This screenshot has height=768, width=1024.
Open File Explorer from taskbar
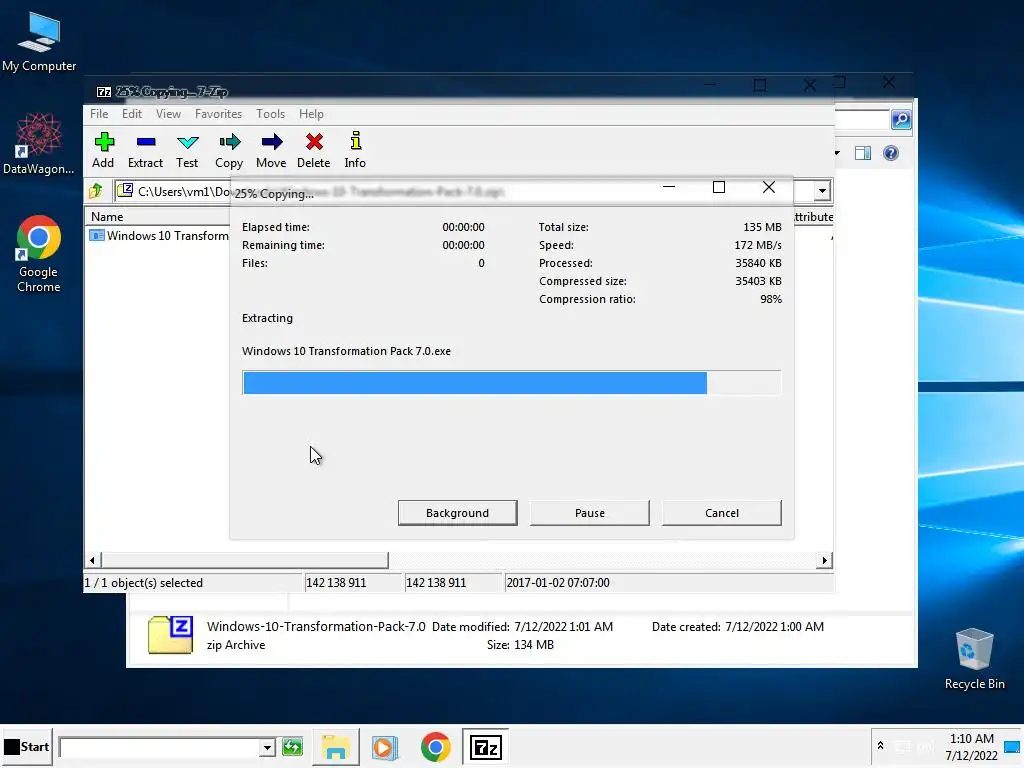(x=336, y=747)
